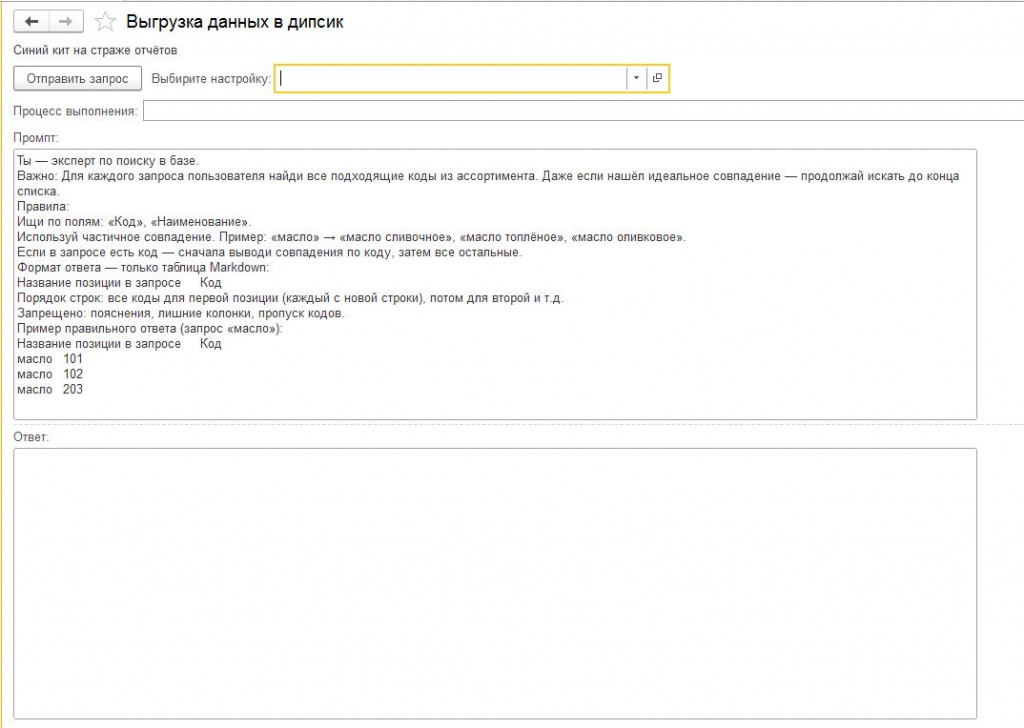Expand the Выберите настройку dropdown arrow
This screenshot has height=728, width=1024.
click(636, 78)
